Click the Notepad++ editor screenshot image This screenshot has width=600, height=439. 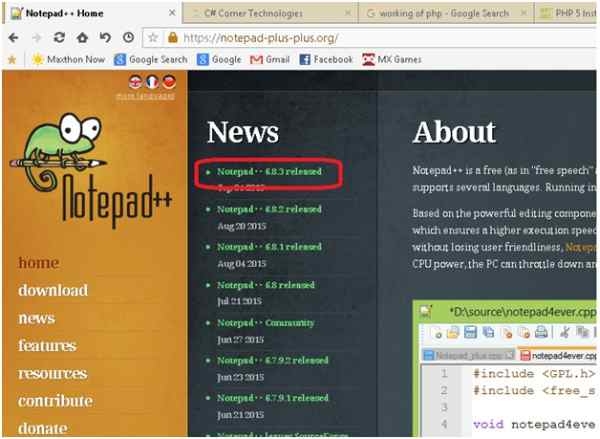[505, 369]
